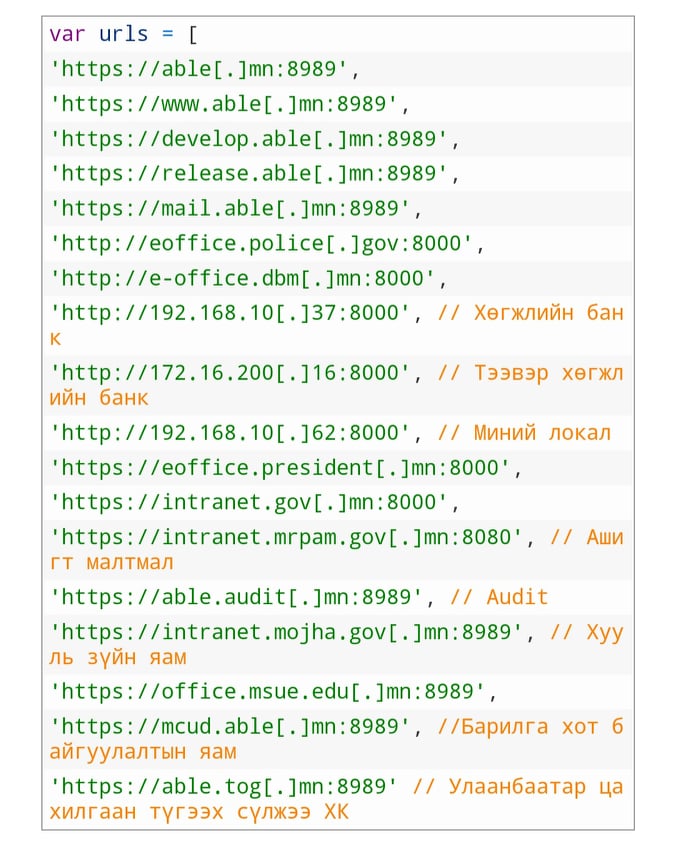This screenshot has height=847, width=675.
Task: Select the able.tog[.]mn URL string
Action: coord(224,786)
